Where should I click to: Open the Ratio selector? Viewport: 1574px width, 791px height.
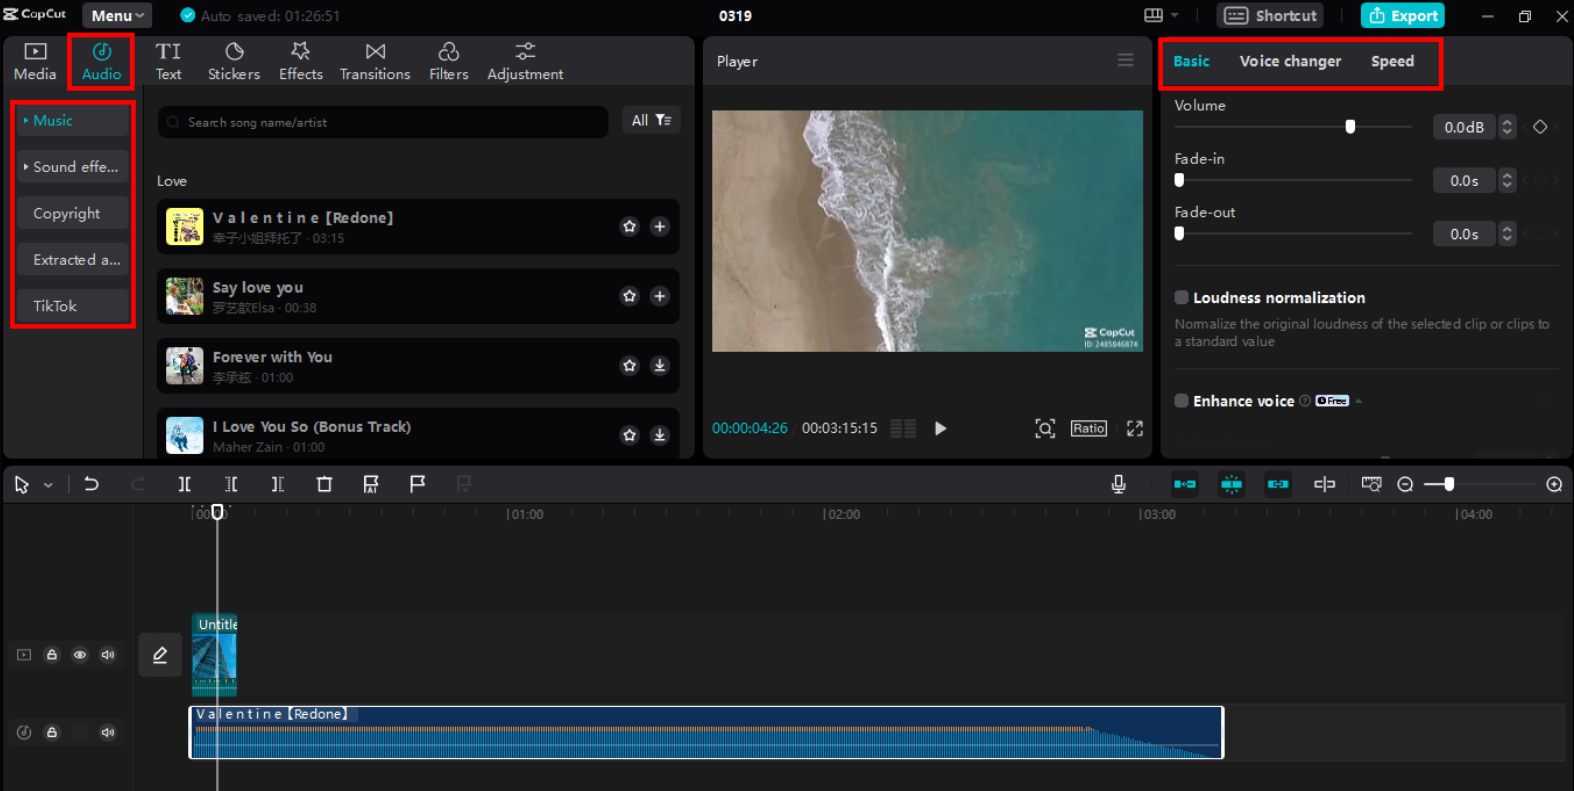(x=1089, y=428)
